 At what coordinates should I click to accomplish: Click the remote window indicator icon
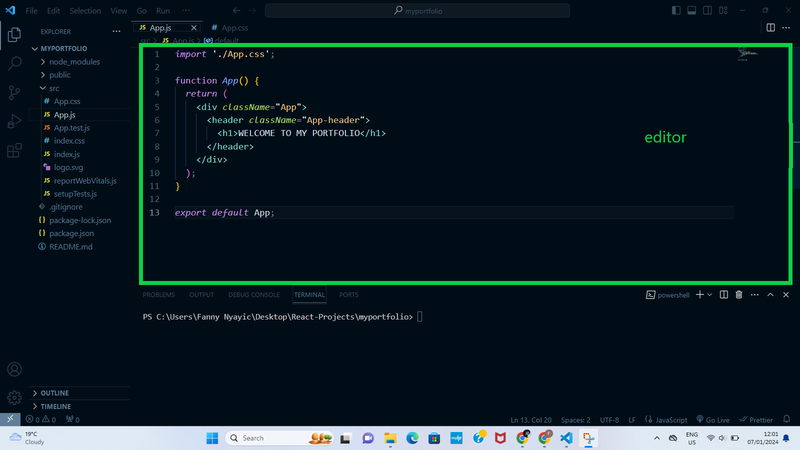tap(10, 419)
